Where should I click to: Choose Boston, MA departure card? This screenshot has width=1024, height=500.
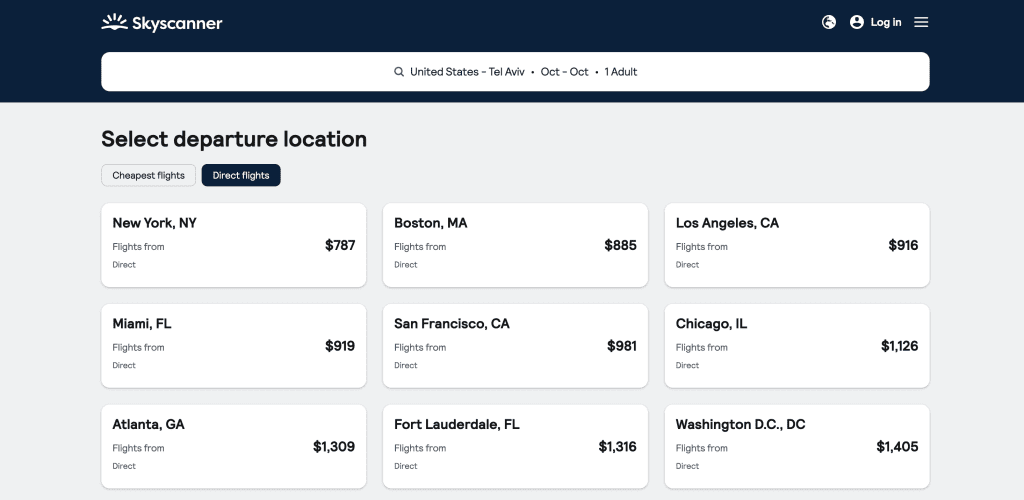coord(515,245)
